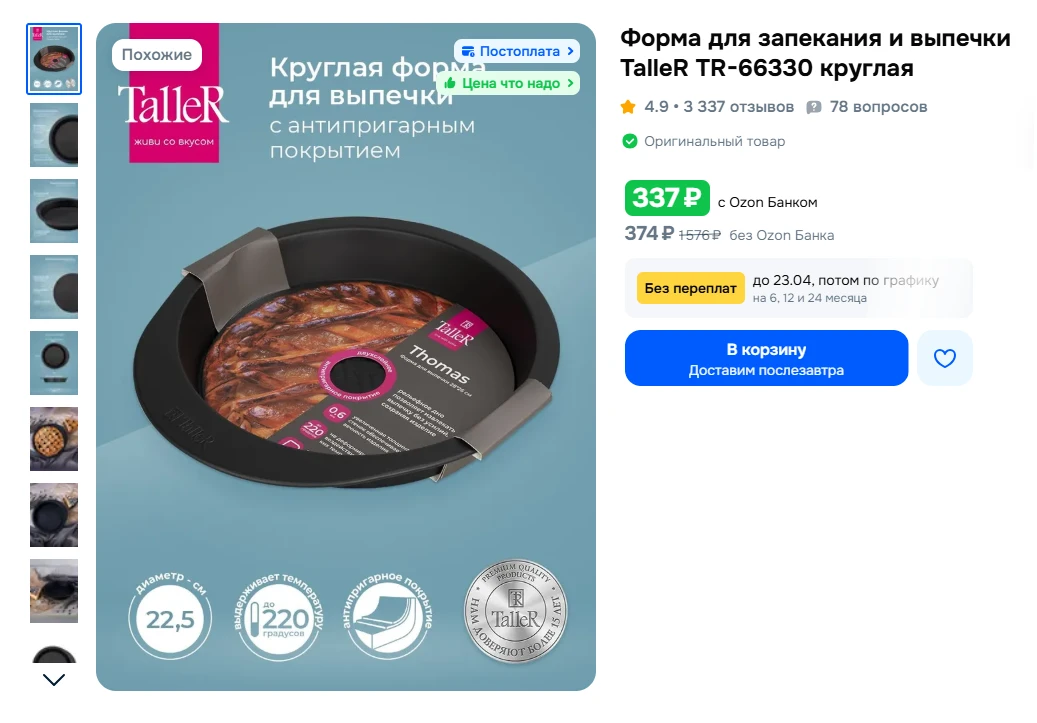The width and height of the screenshot is (1037, 723).
Task: Expand more thumbnails with down chevron
Action: pos(54,679)
